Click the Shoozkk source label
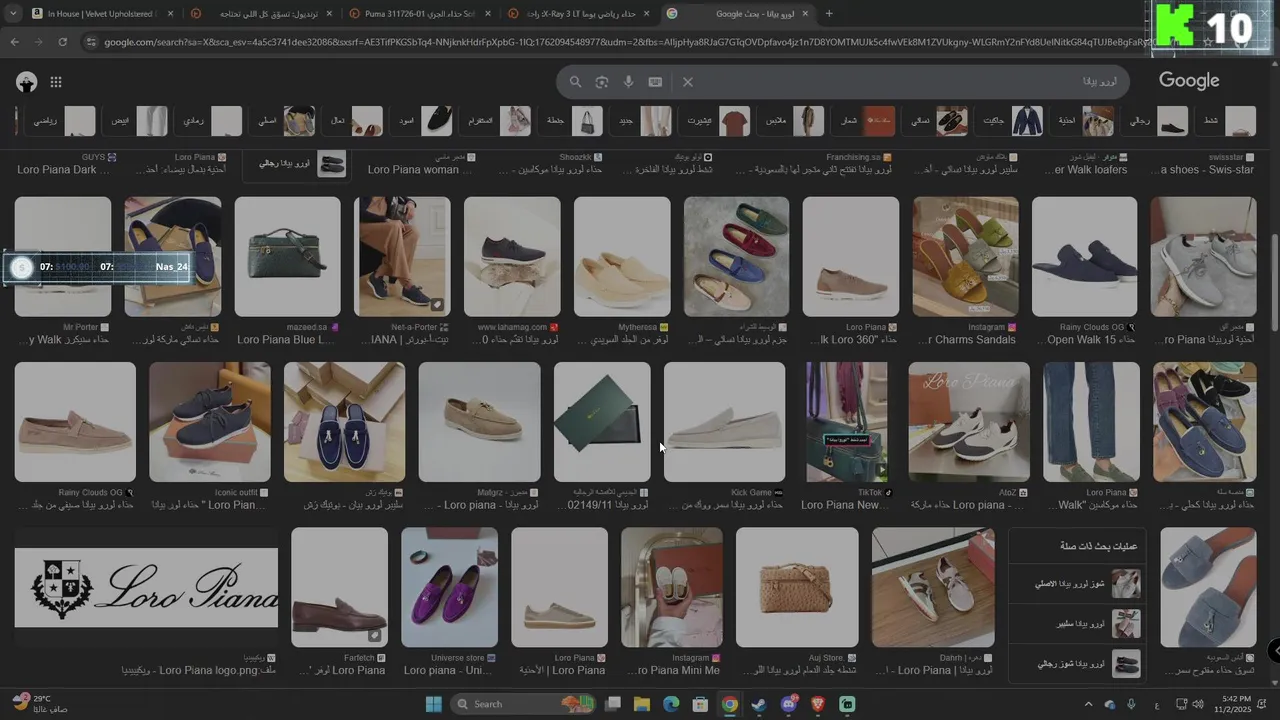Viewport: 1280px width, 720px height. 575,157
